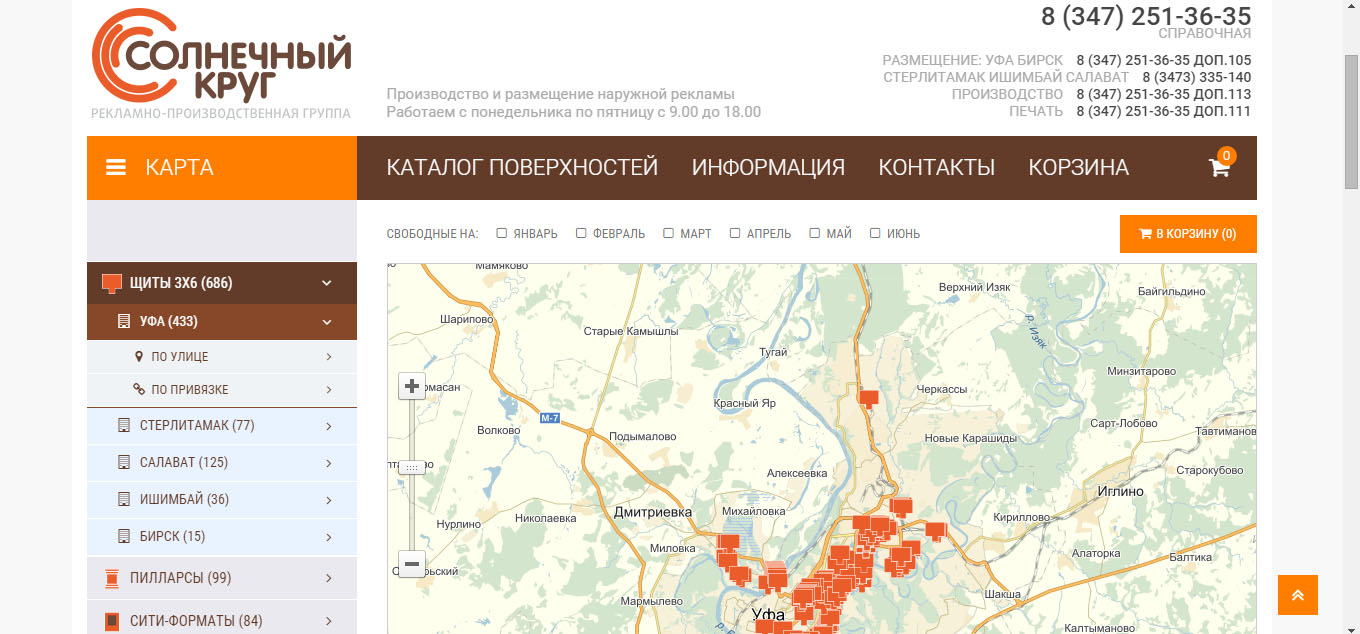This screenshot has width=1360, height=634.
Task: Click the M-7 highway badge on map
Action: click(x=550, y=418)
